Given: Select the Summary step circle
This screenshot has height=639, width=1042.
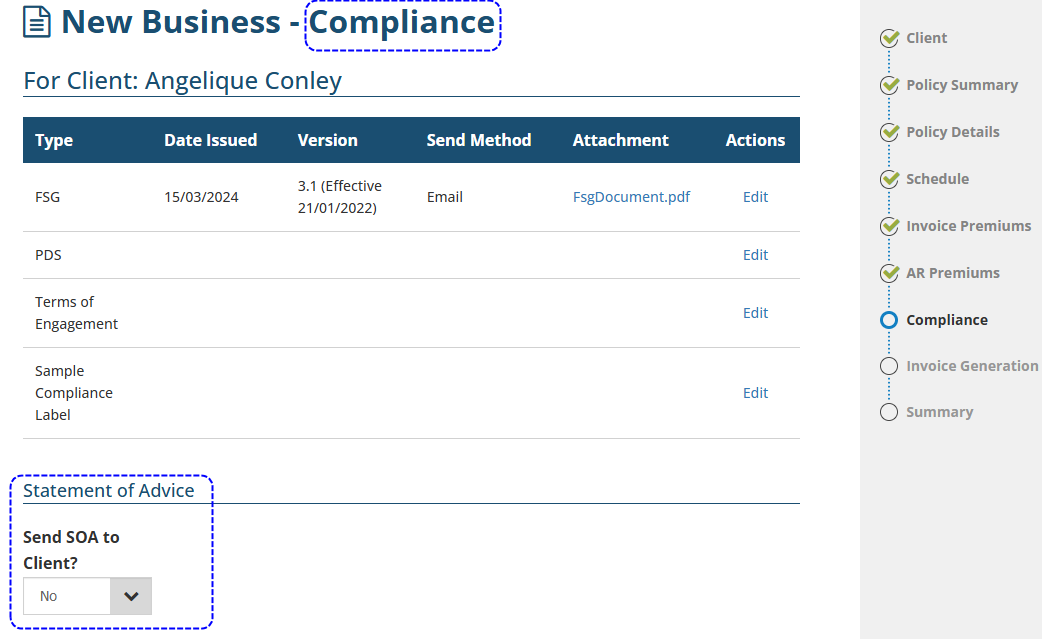Looking at the screenshot, I should [x=889, y=412].
